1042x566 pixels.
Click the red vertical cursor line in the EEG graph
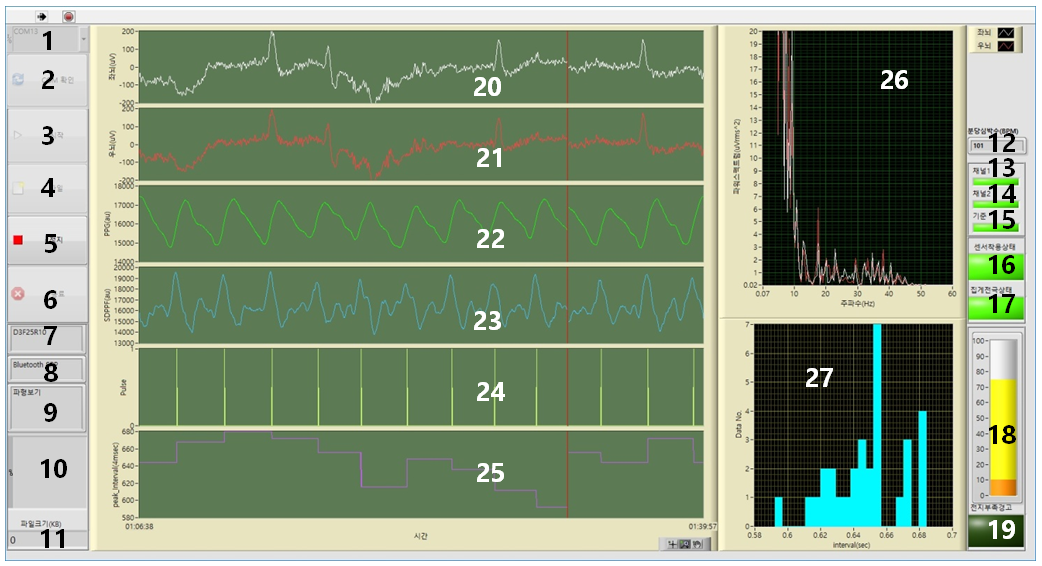pos(567,67)
